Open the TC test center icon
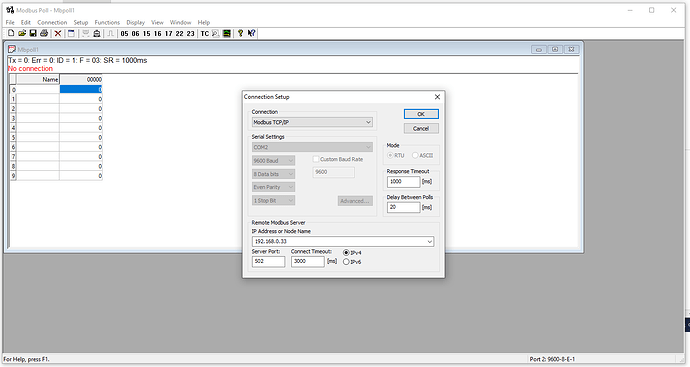This screenshot has width=690, height=367. [x=205, y=33]
